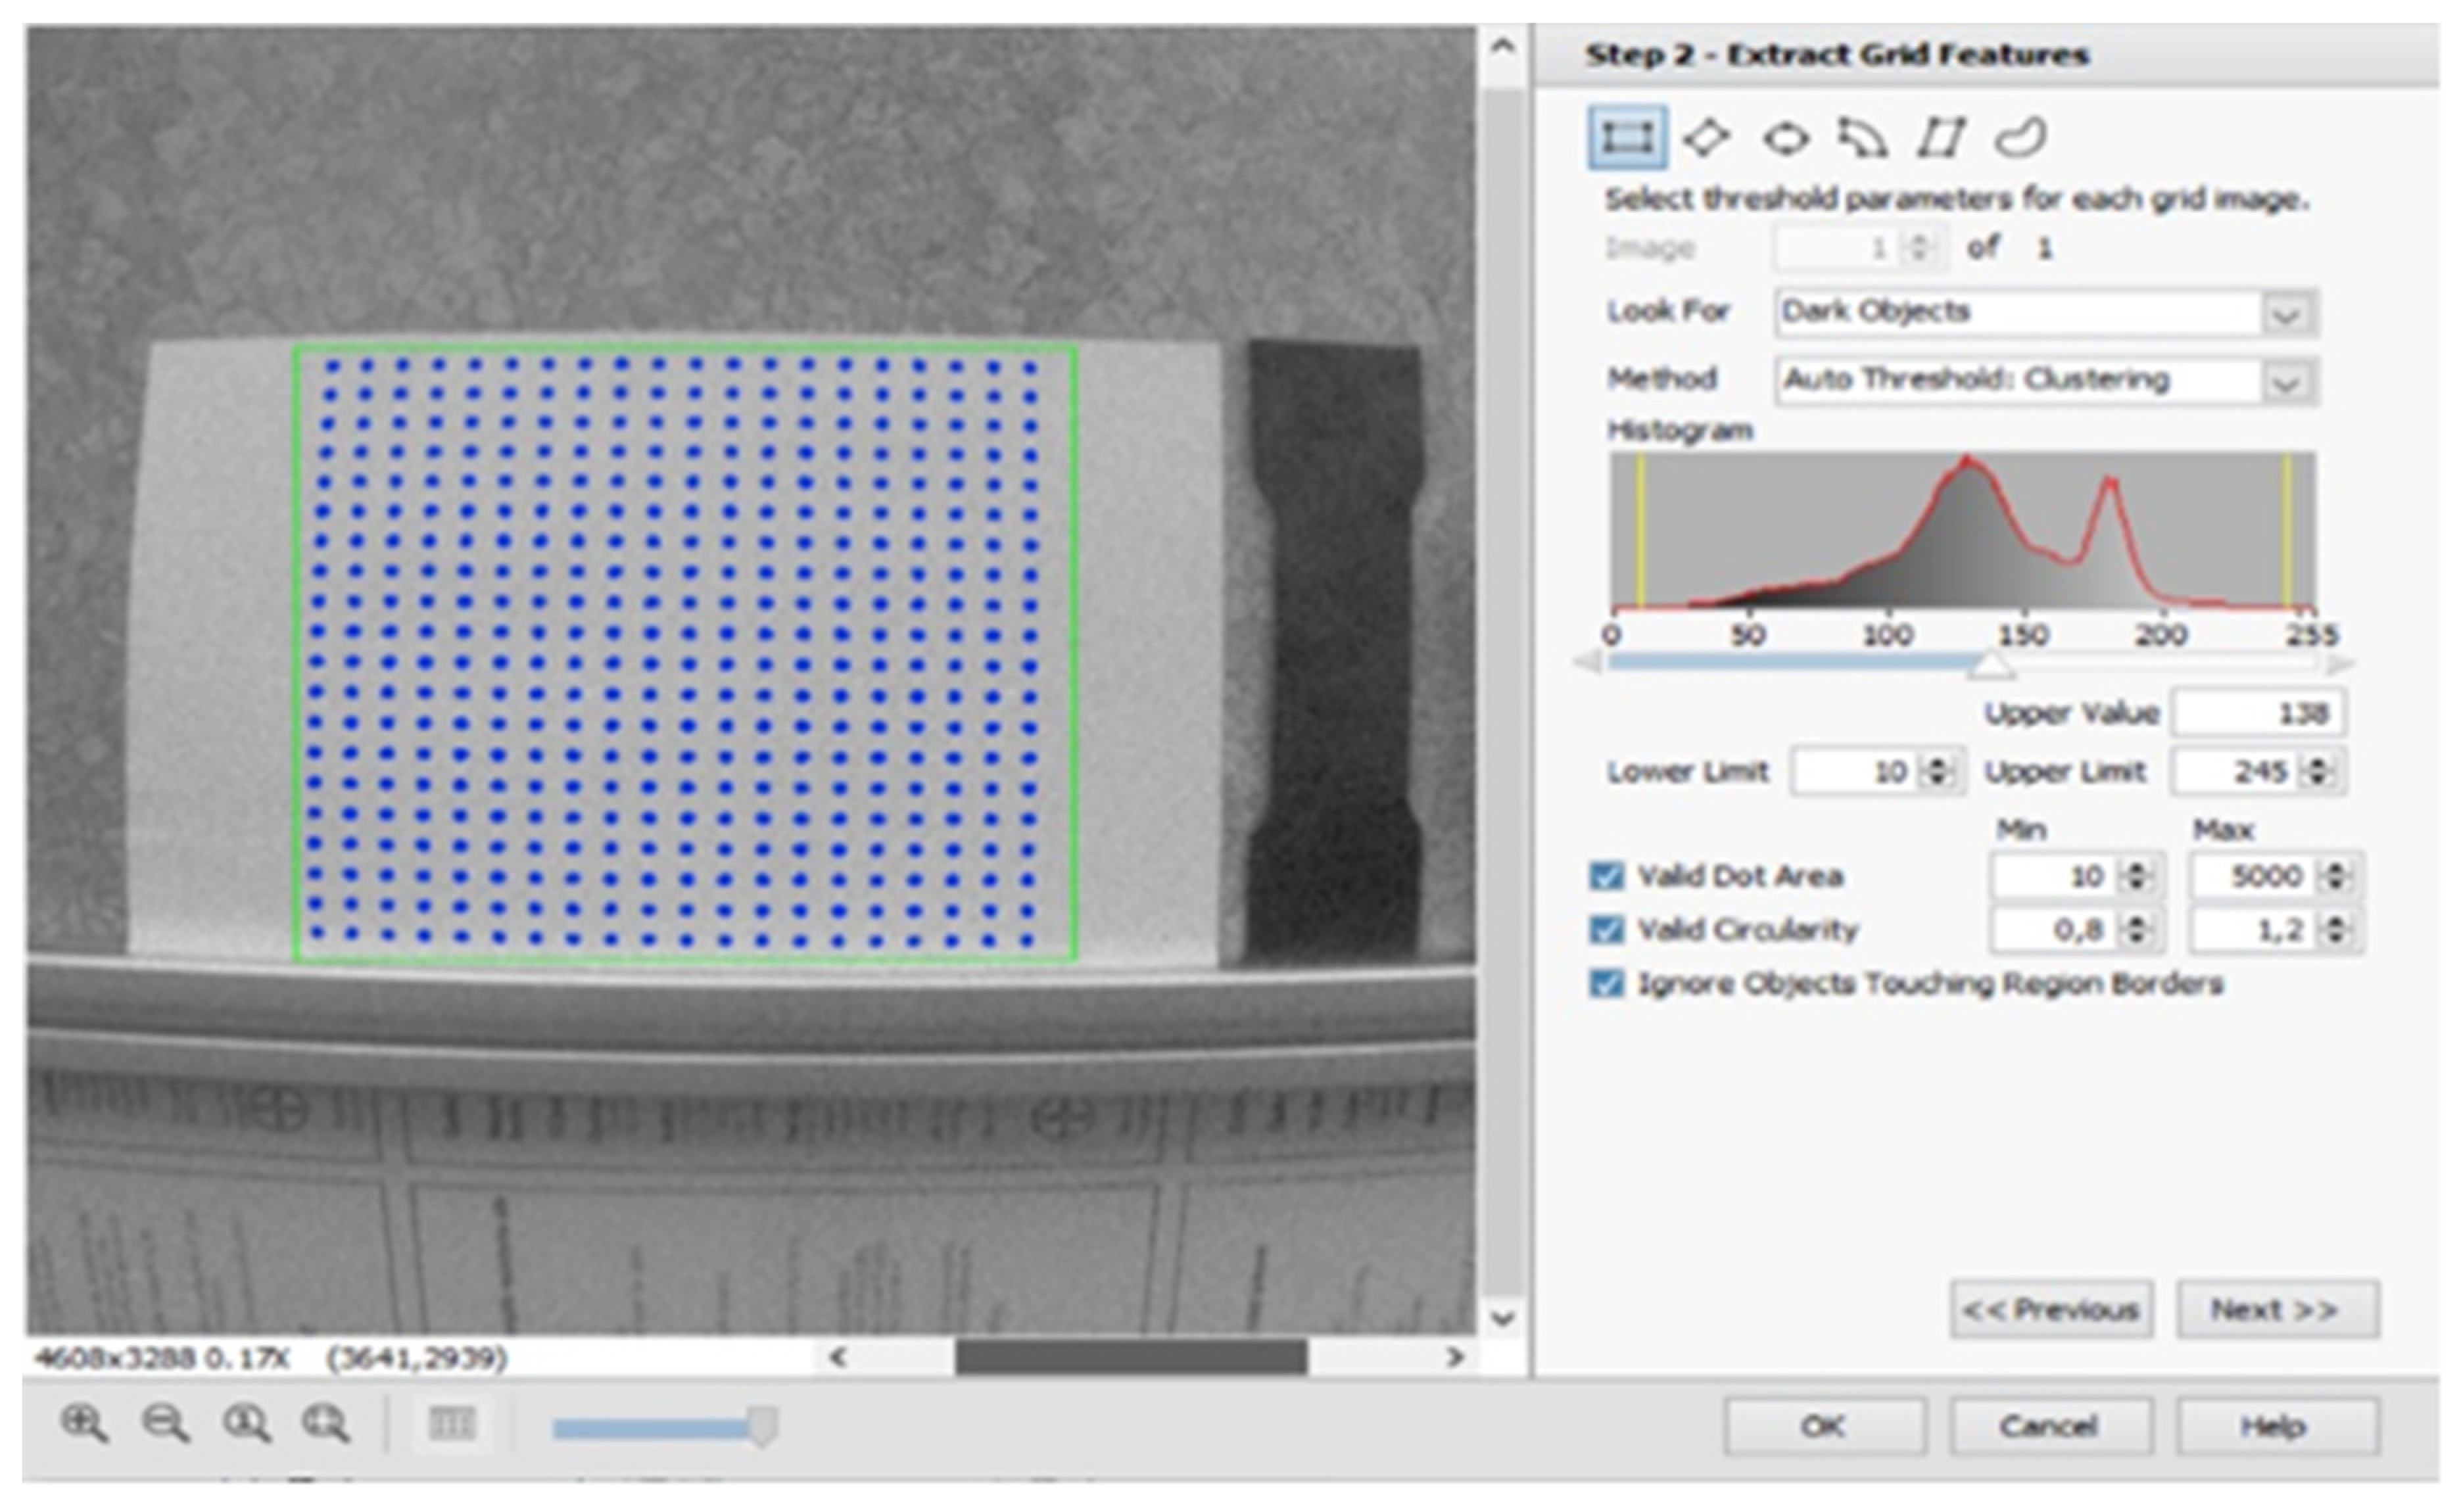2459x1512 pixels.
Task: Select the rotated rectangle ROI tool
Action: pyautogui.click(x=1706, y=137)
